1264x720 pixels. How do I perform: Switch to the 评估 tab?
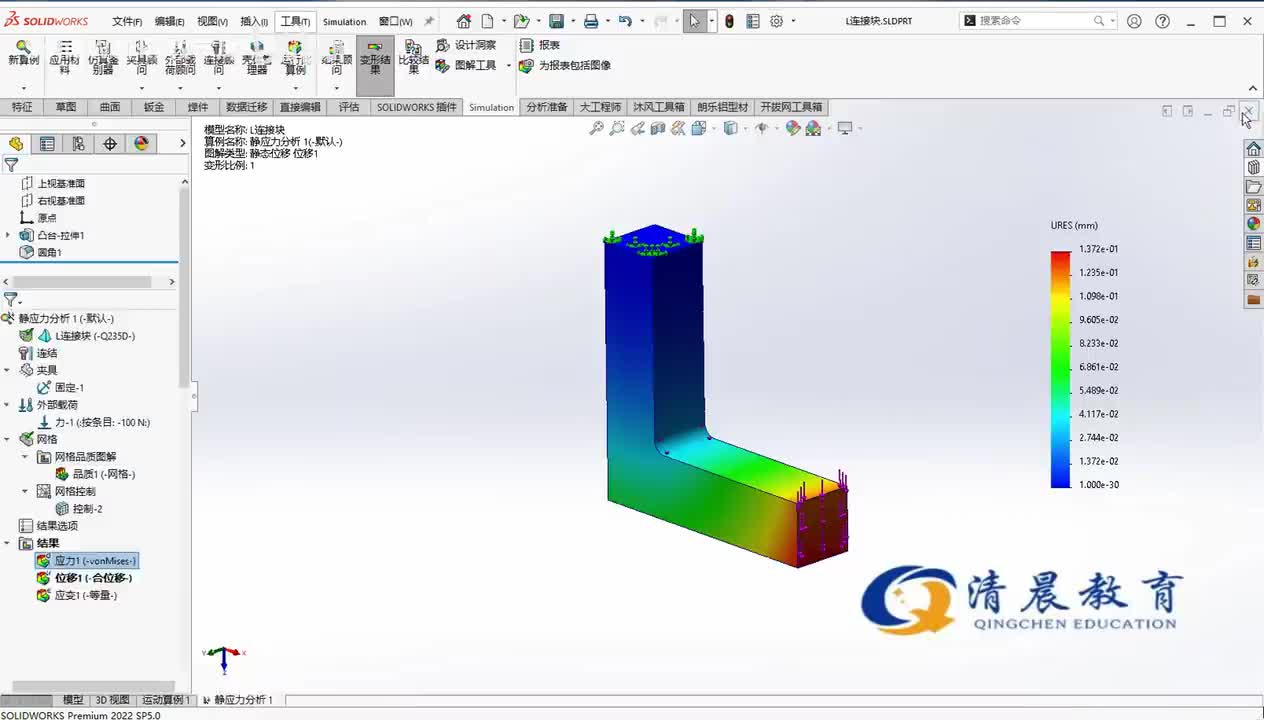(x=348, y=107)
